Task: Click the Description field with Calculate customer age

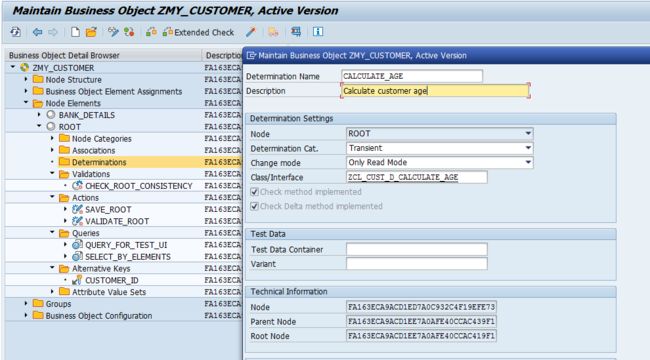Action: pyautogui.click(x=435, y=91)
